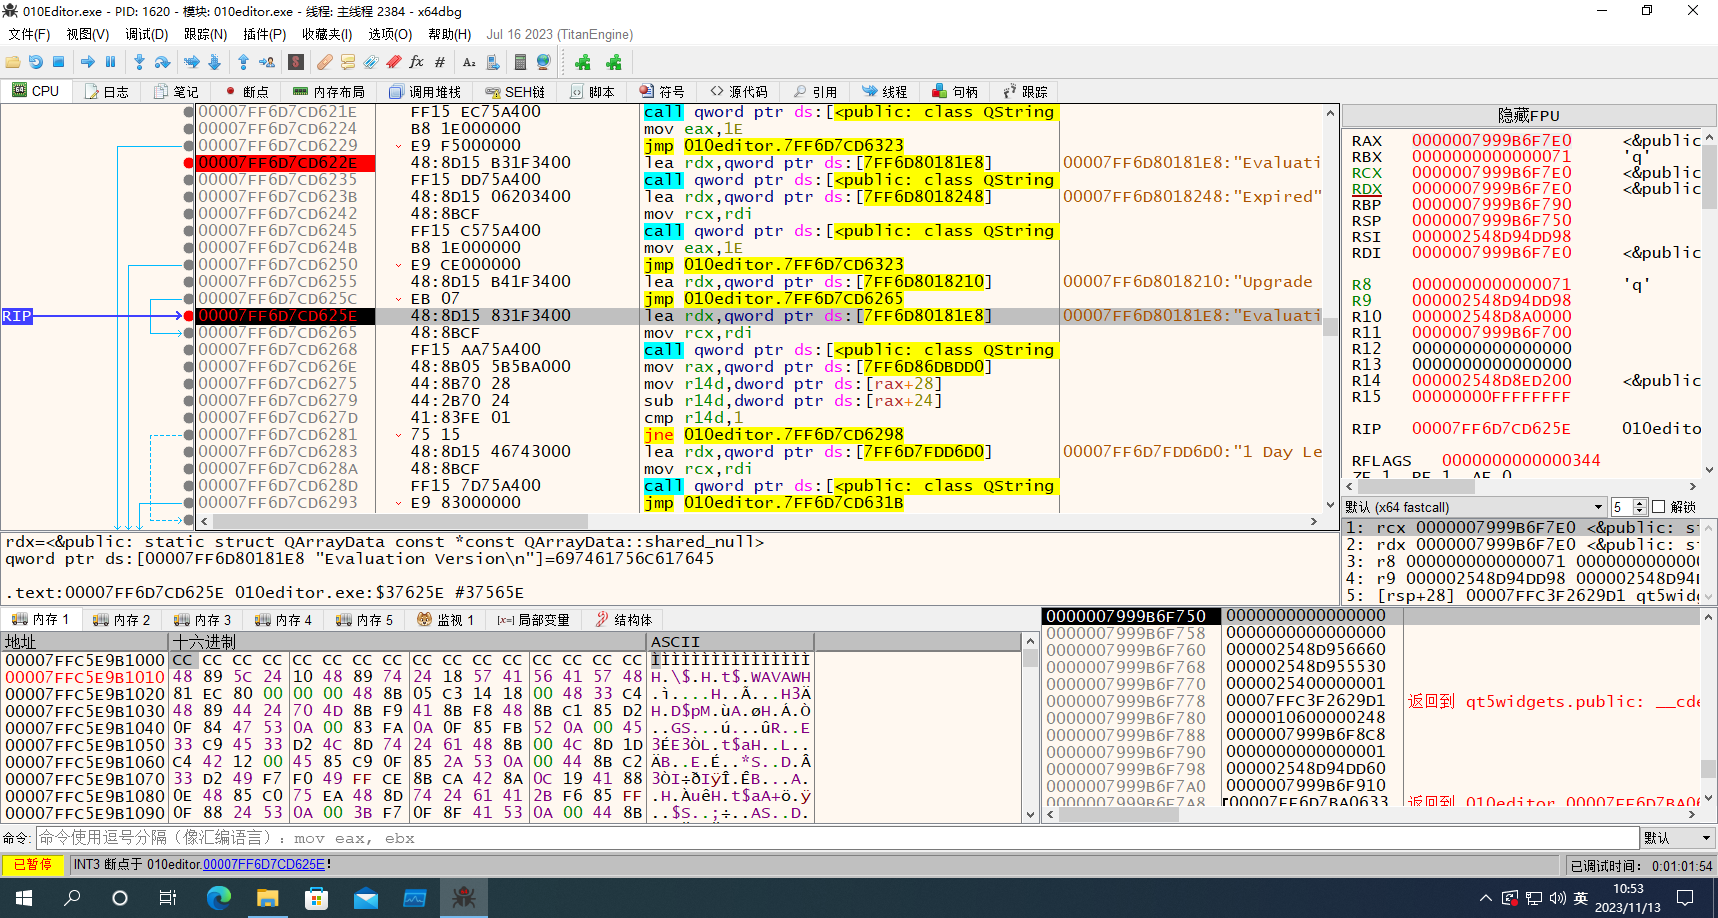Click the Step Over icon
This screenshot has width=1718, height=918.
[162, 62]
